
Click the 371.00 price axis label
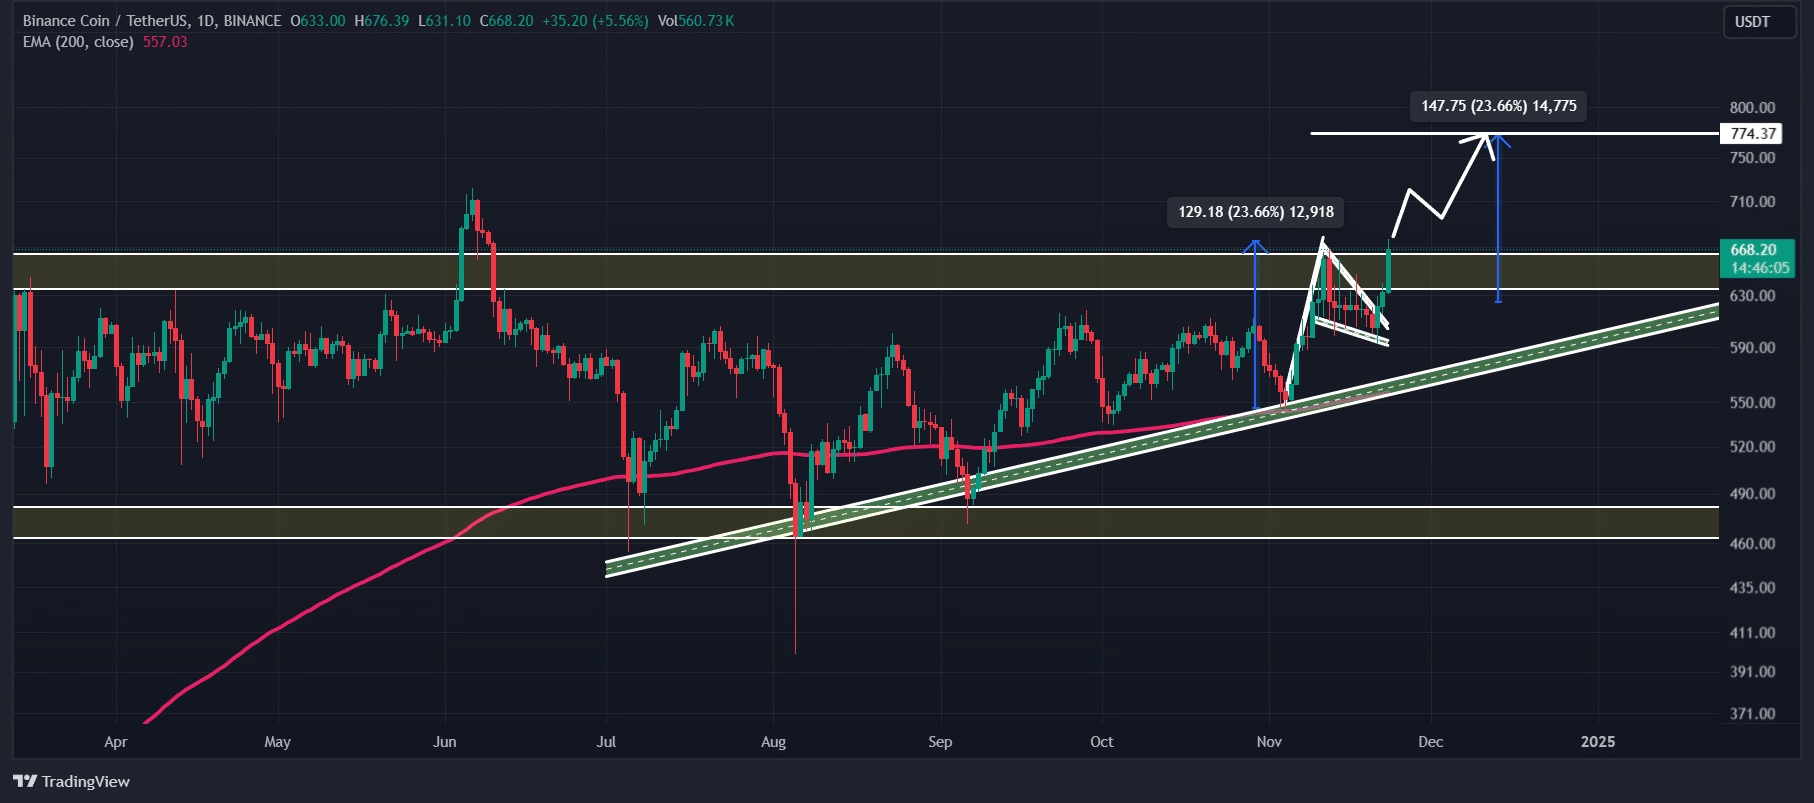coord(1752,713)
